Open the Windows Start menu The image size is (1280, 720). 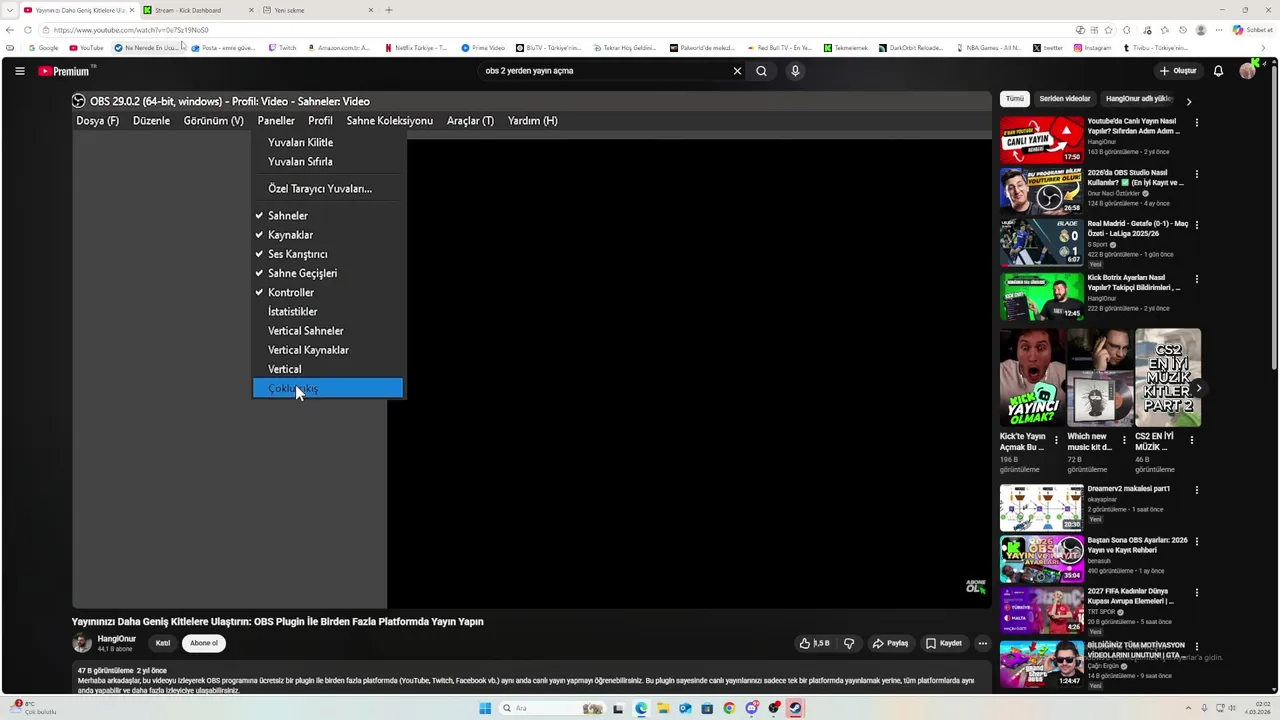click(x=485, y=708)
